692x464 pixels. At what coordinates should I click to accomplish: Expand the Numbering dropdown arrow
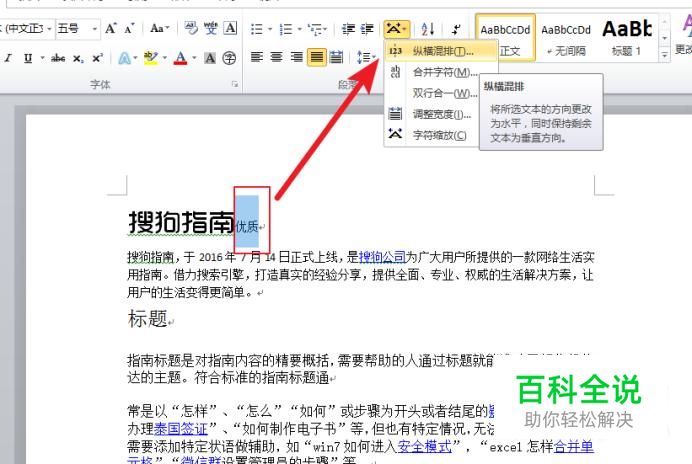pyautogui.click(x=299, y=30)
